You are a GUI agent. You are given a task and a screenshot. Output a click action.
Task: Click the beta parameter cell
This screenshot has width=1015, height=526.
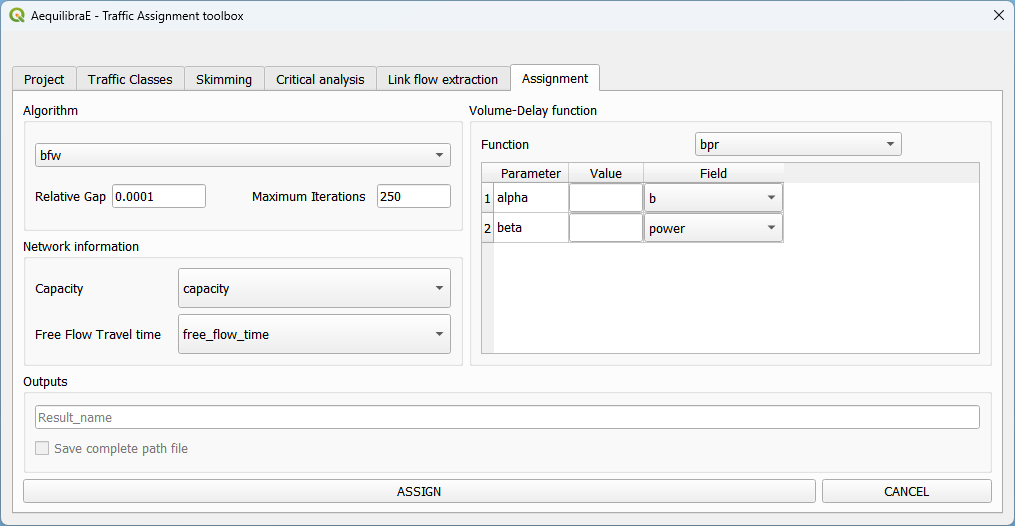(531, 228)
